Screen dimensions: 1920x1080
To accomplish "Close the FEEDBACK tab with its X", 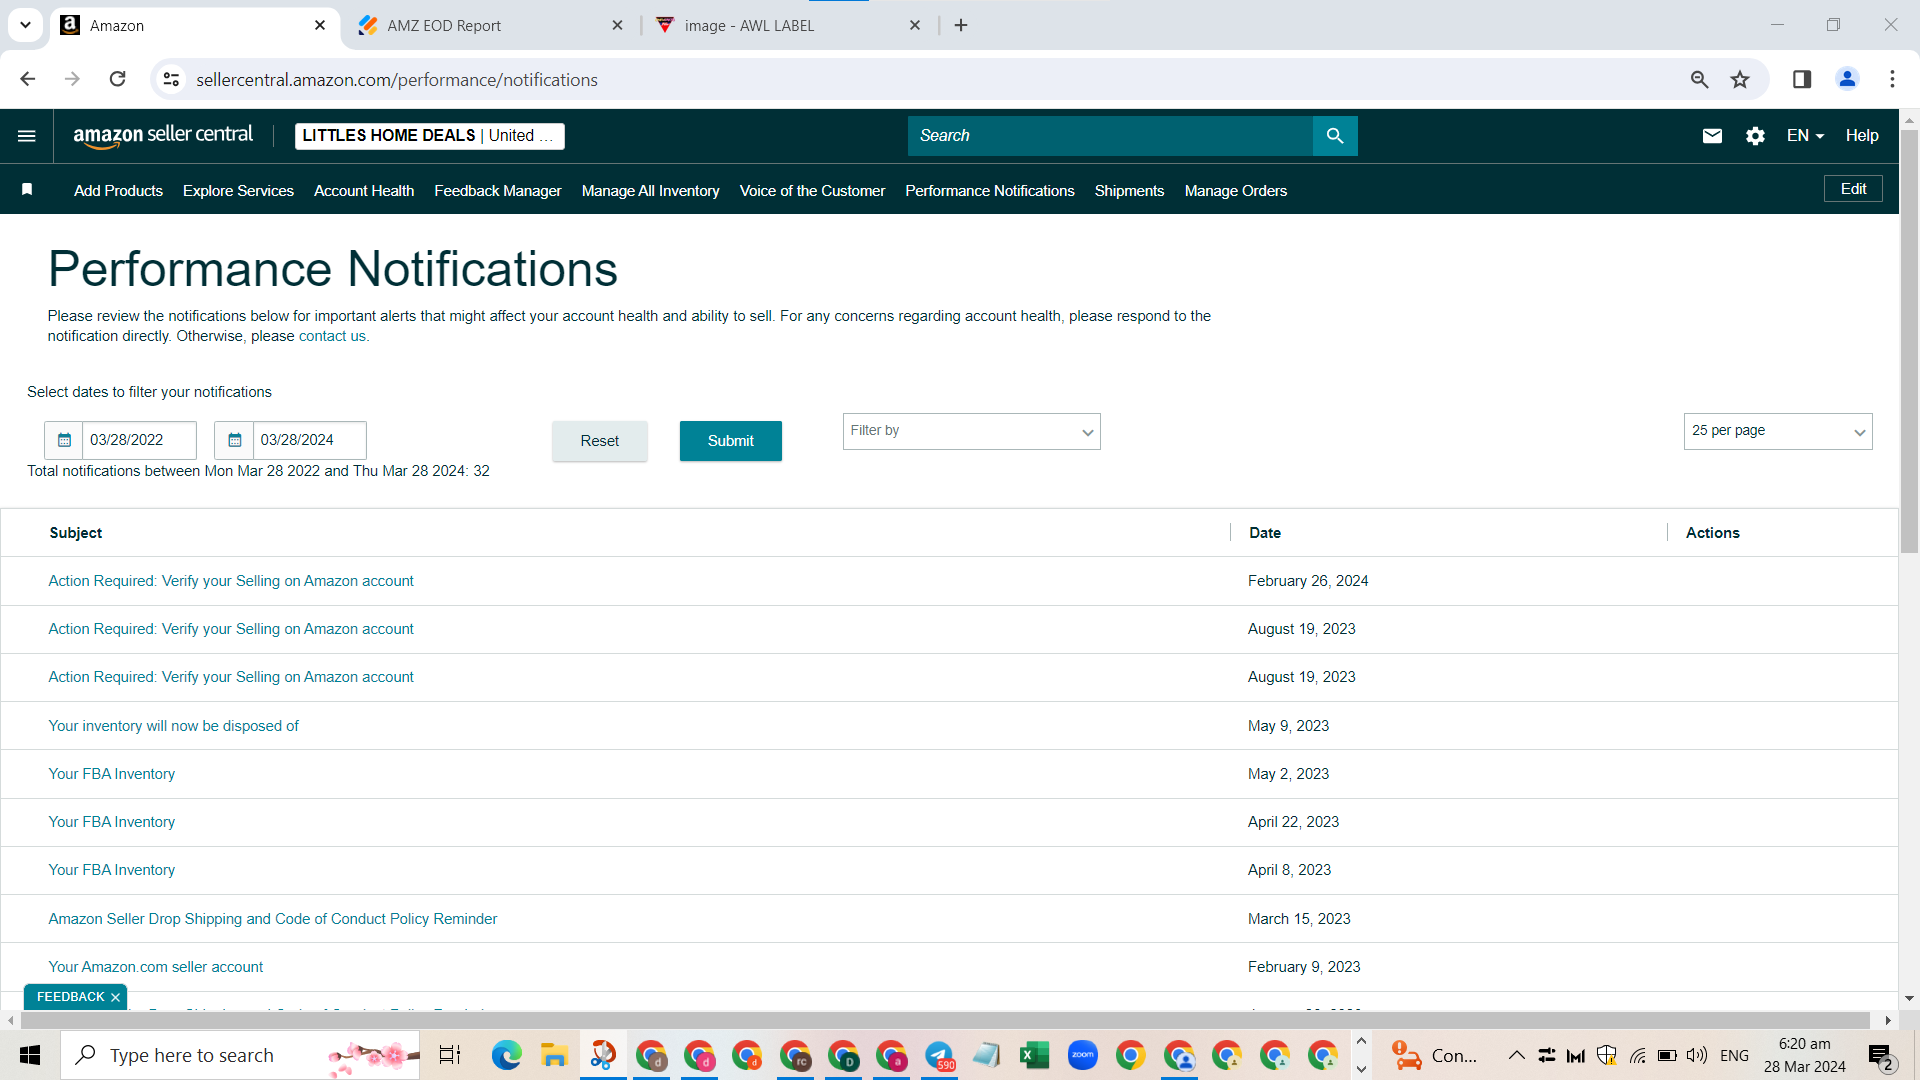I will [116, 998].
